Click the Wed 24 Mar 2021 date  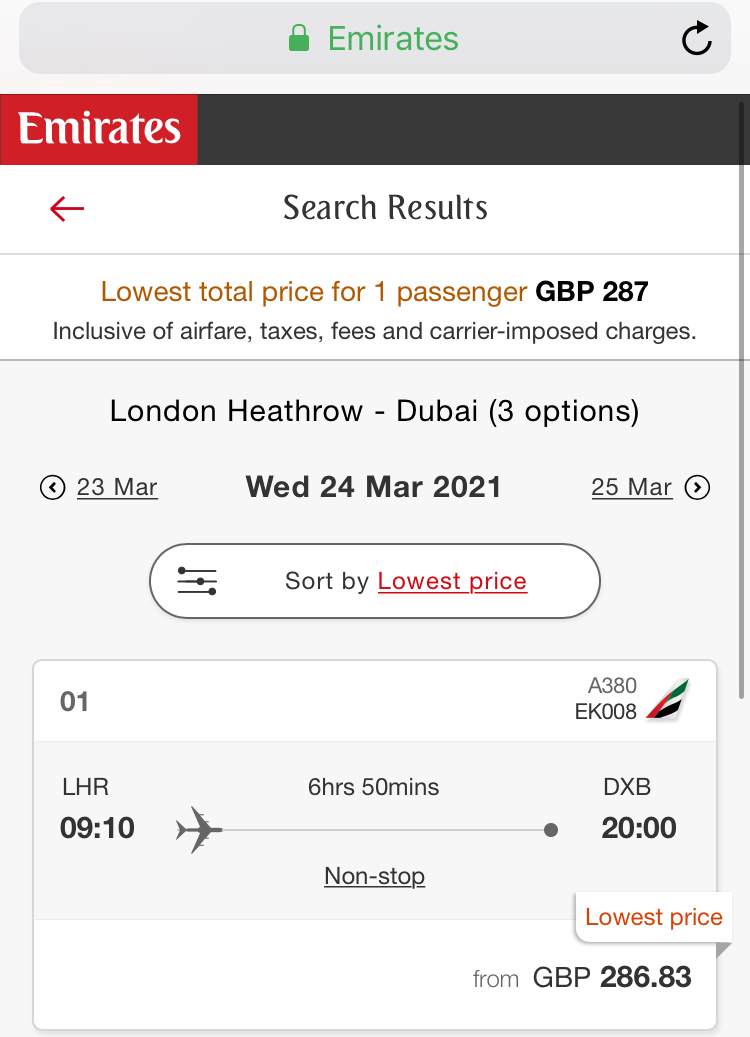374,487
